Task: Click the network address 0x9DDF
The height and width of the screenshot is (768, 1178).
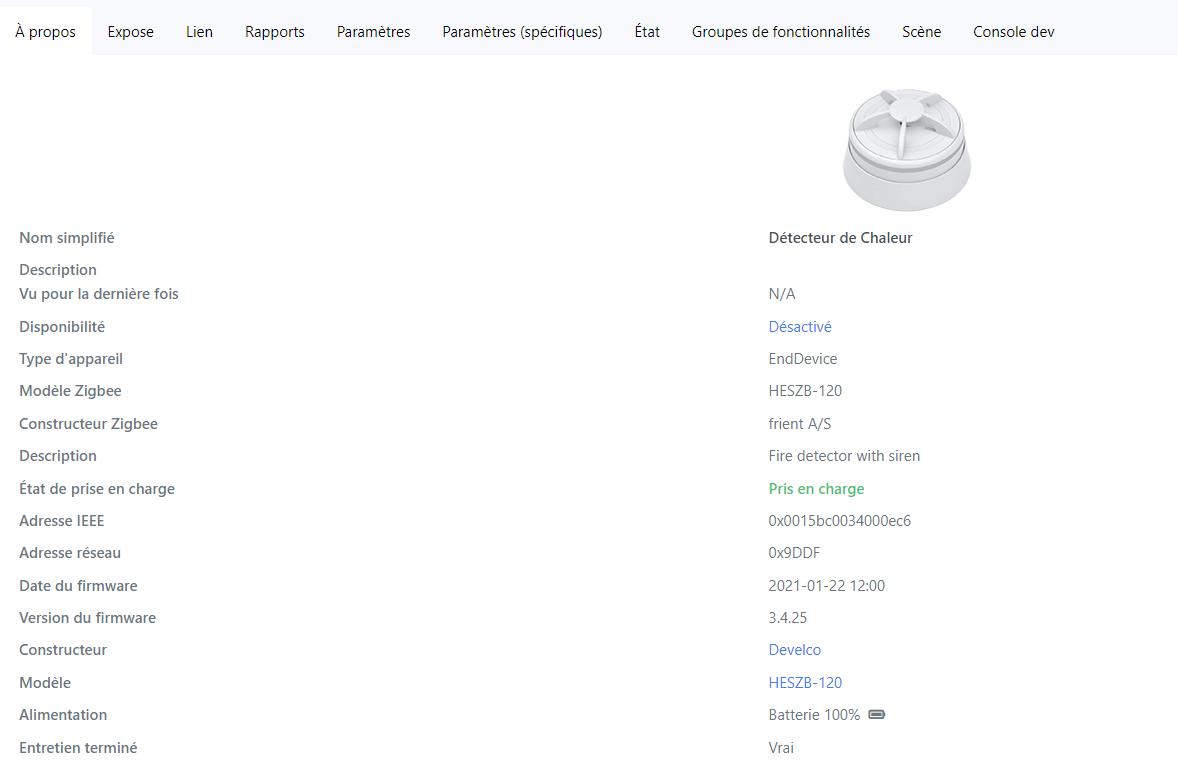Action: [x=795, y=553]
